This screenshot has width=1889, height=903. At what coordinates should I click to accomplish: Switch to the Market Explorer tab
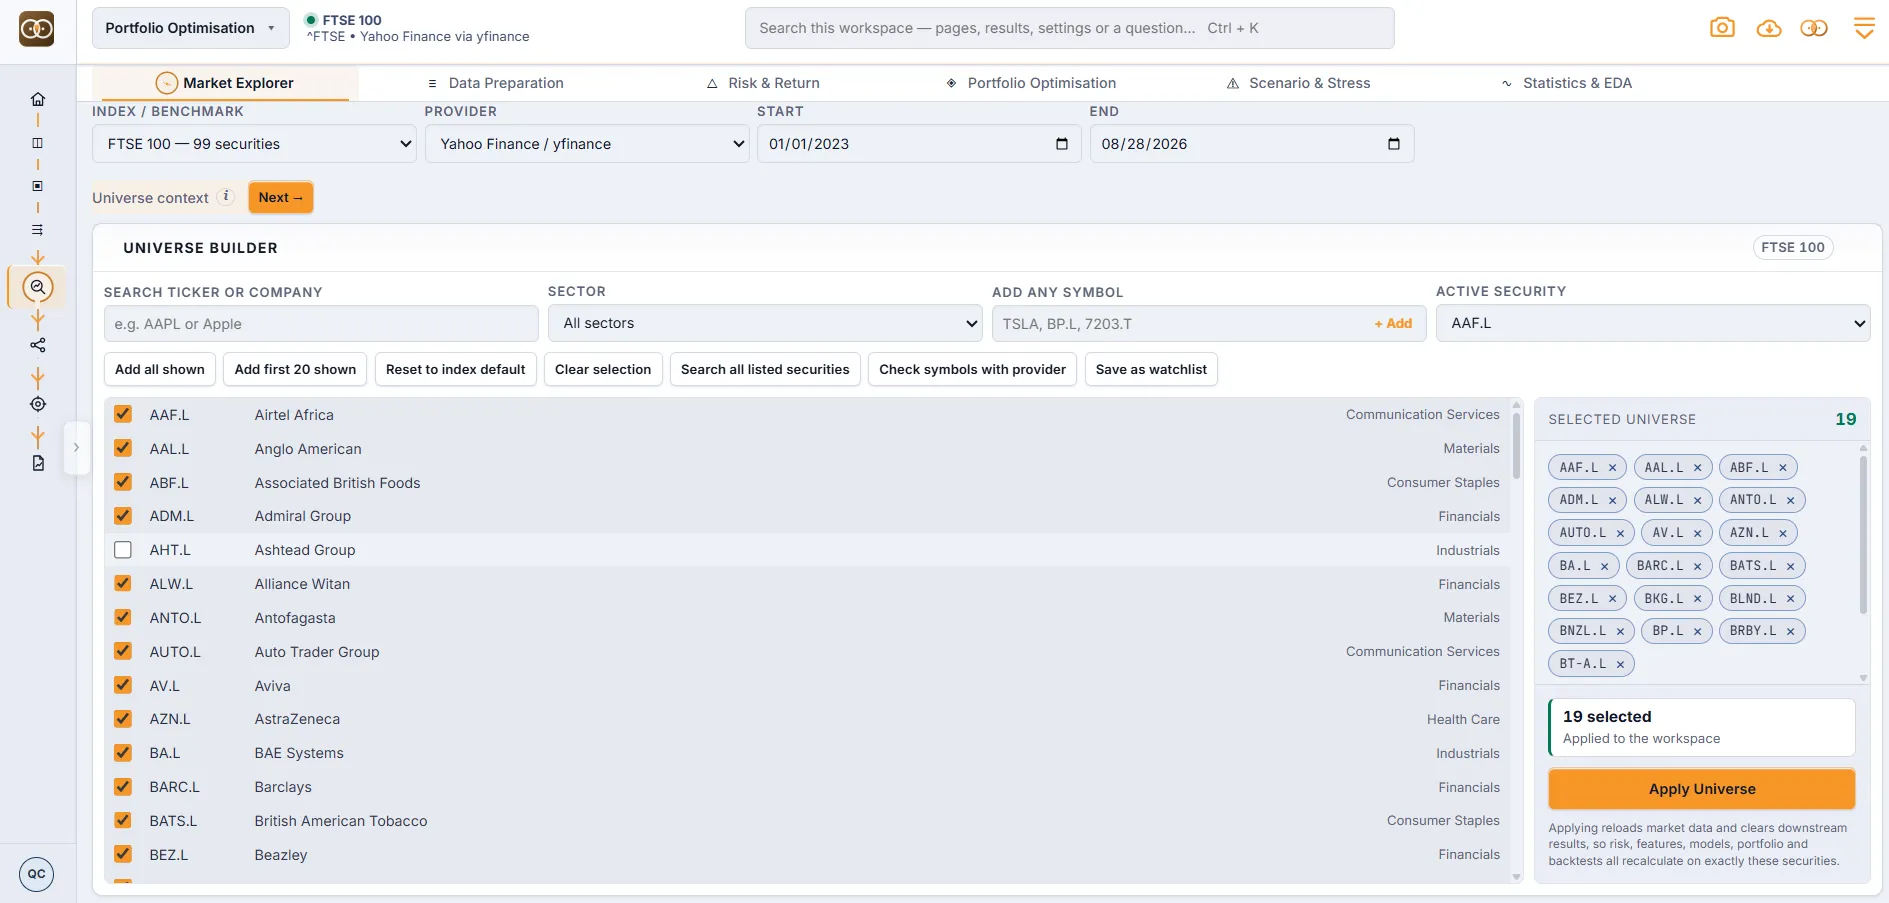225,83
